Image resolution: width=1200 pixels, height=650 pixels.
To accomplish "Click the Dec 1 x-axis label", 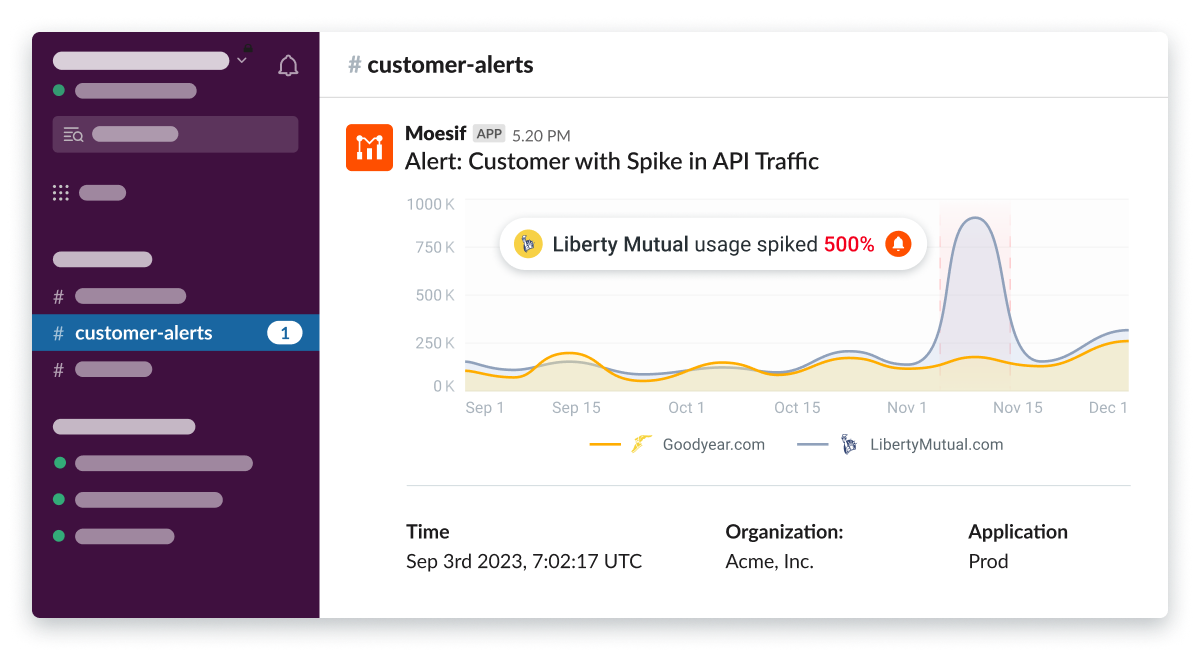I will click(1108, 408).
